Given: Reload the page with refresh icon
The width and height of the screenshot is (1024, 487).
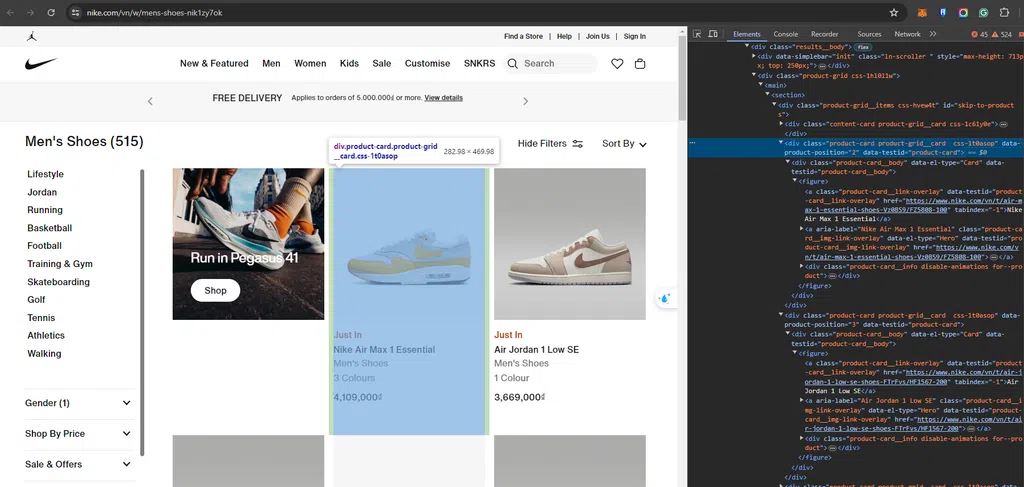Looking at the screenshot, I should coord(51,12).
